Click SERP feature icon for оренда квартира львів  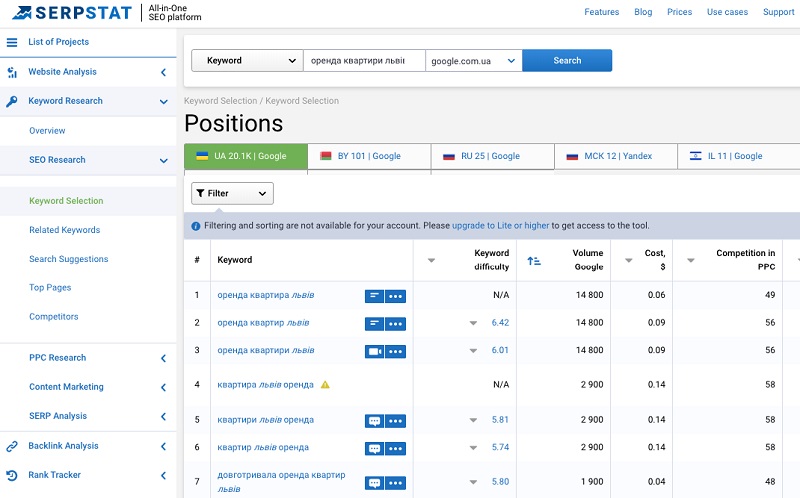tap(374, 296)
